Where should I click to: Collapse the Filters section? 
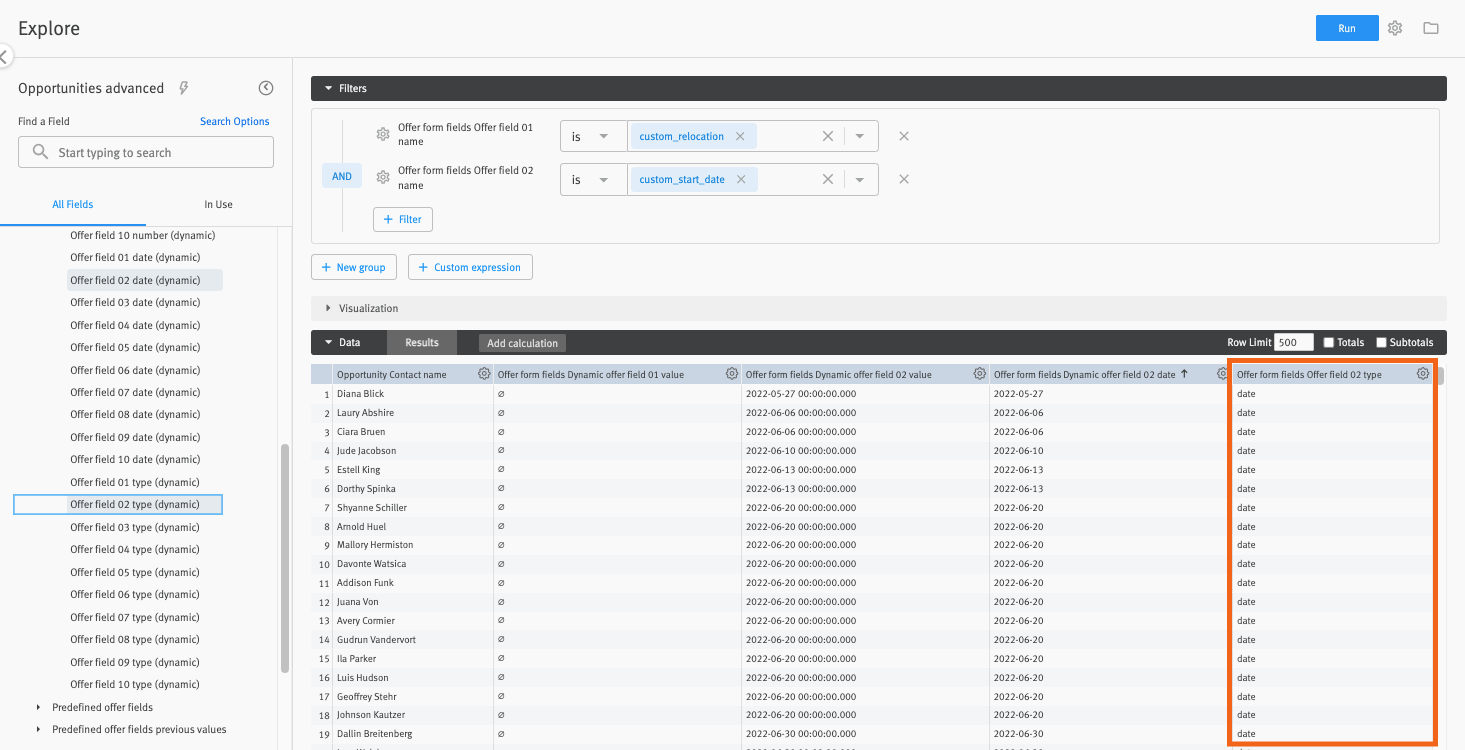pyautogui.click(x=328, y=88)
